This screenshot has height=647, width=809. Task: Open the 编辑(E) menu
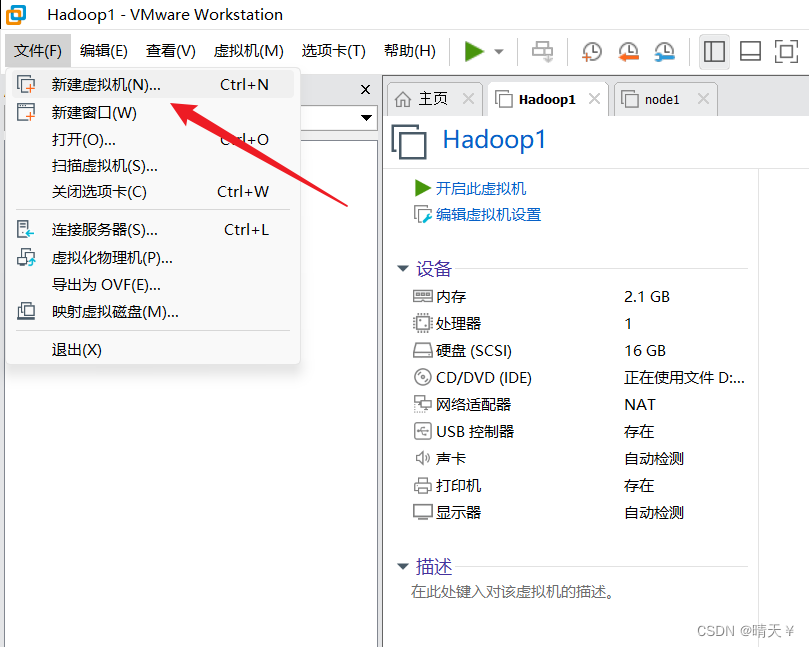pyautogui.click(x=104, y=51)
